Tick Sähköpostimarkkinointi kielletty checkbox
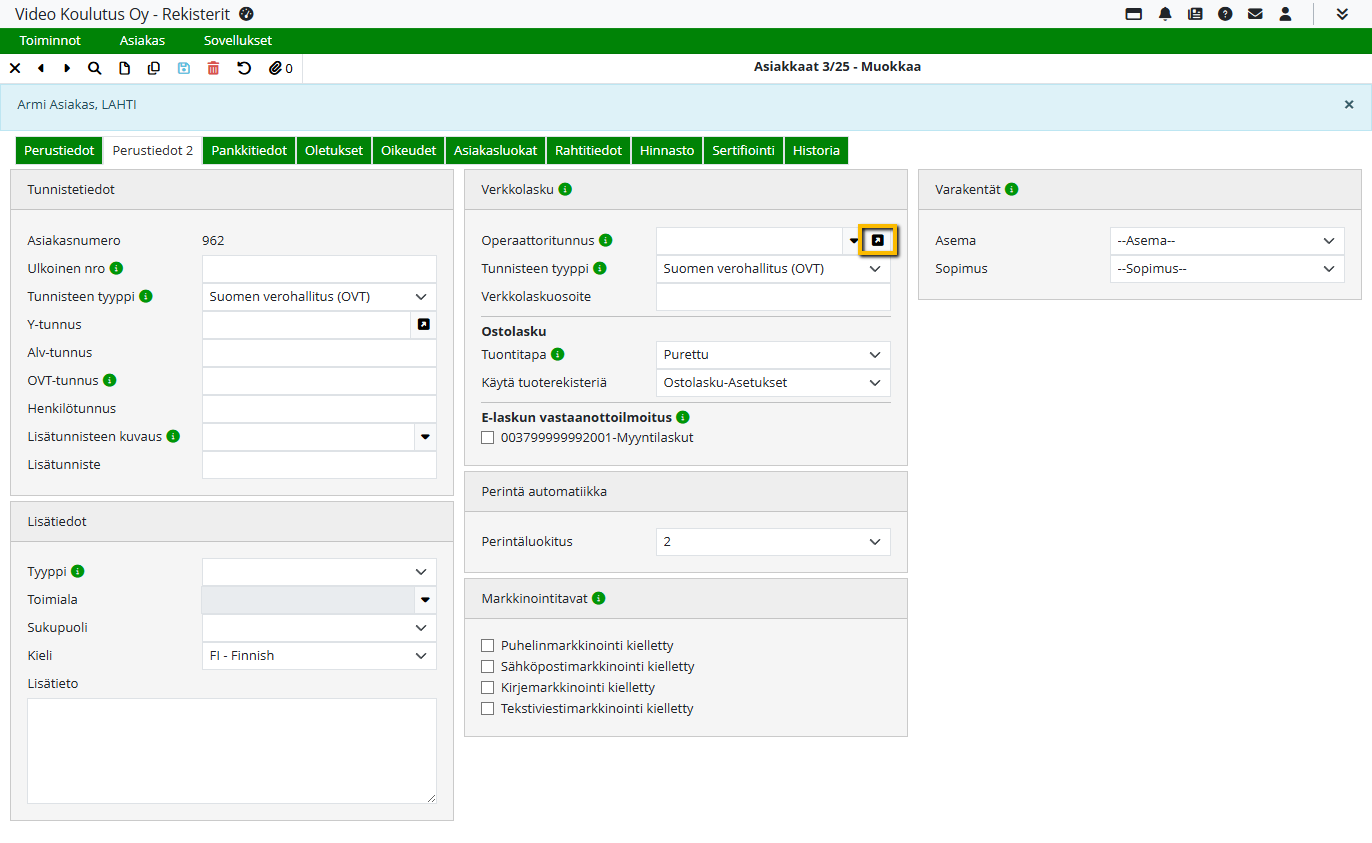1372x843 pixels. [488, 667]
